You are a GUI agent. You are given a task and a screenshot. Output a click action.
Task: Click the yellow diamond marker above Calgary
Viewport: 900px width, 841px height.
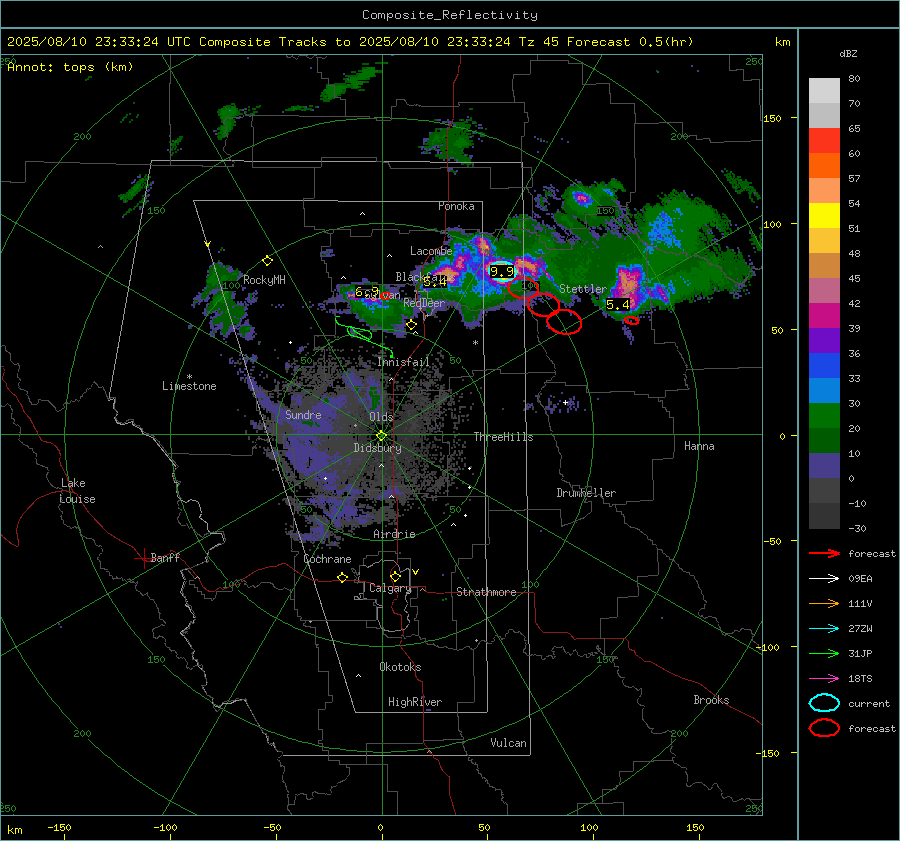[395, 576]
